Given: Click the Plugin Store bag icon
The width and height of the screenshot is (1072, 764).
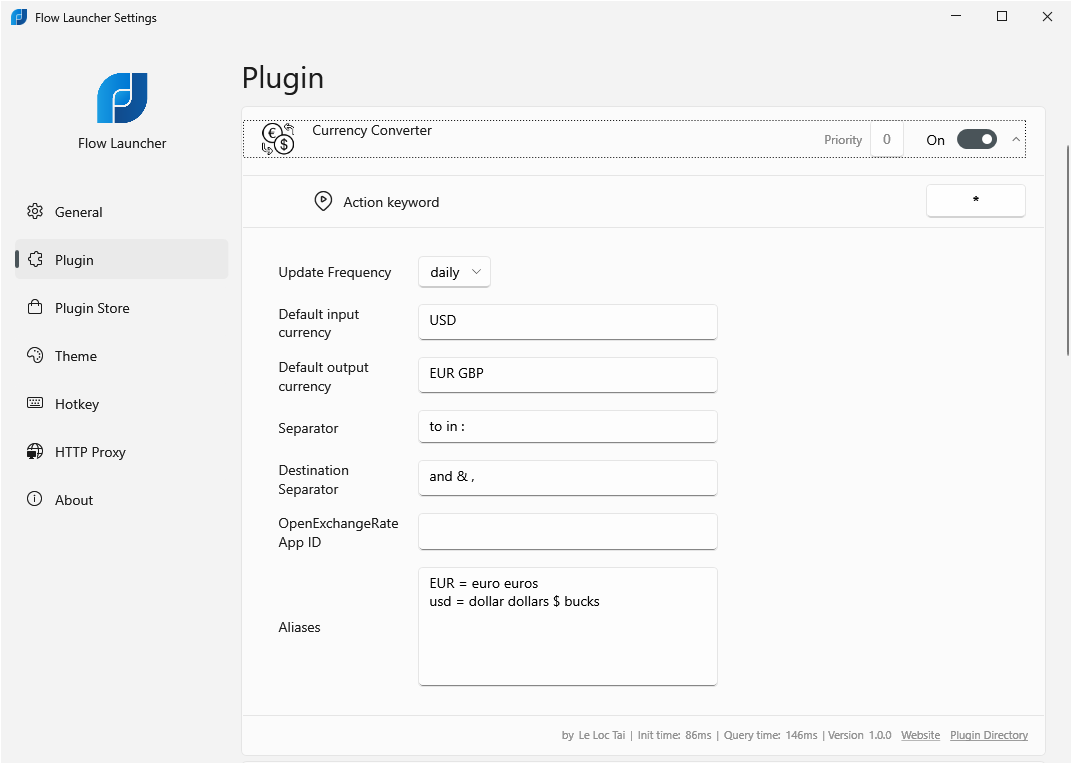Looking at the screenshot, I should pyautogui.click(x=35, y=307).
